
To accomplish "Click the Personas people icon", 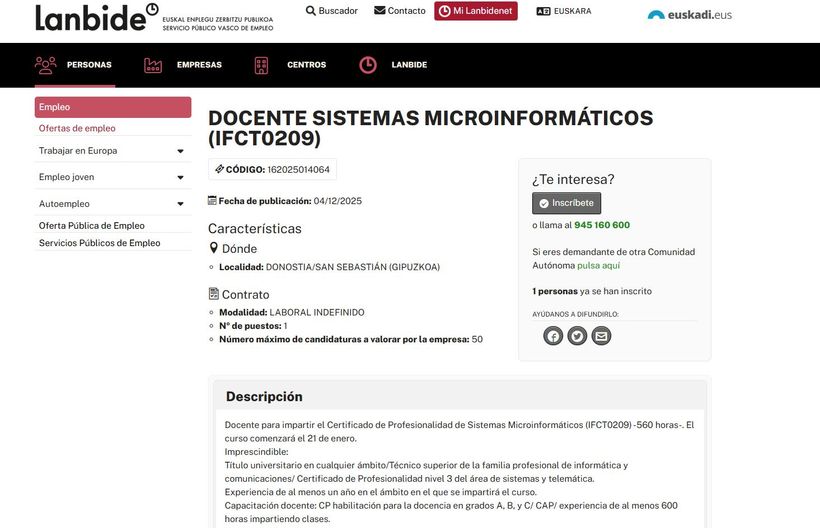I will pyautogui.click(x=46, y=65).
